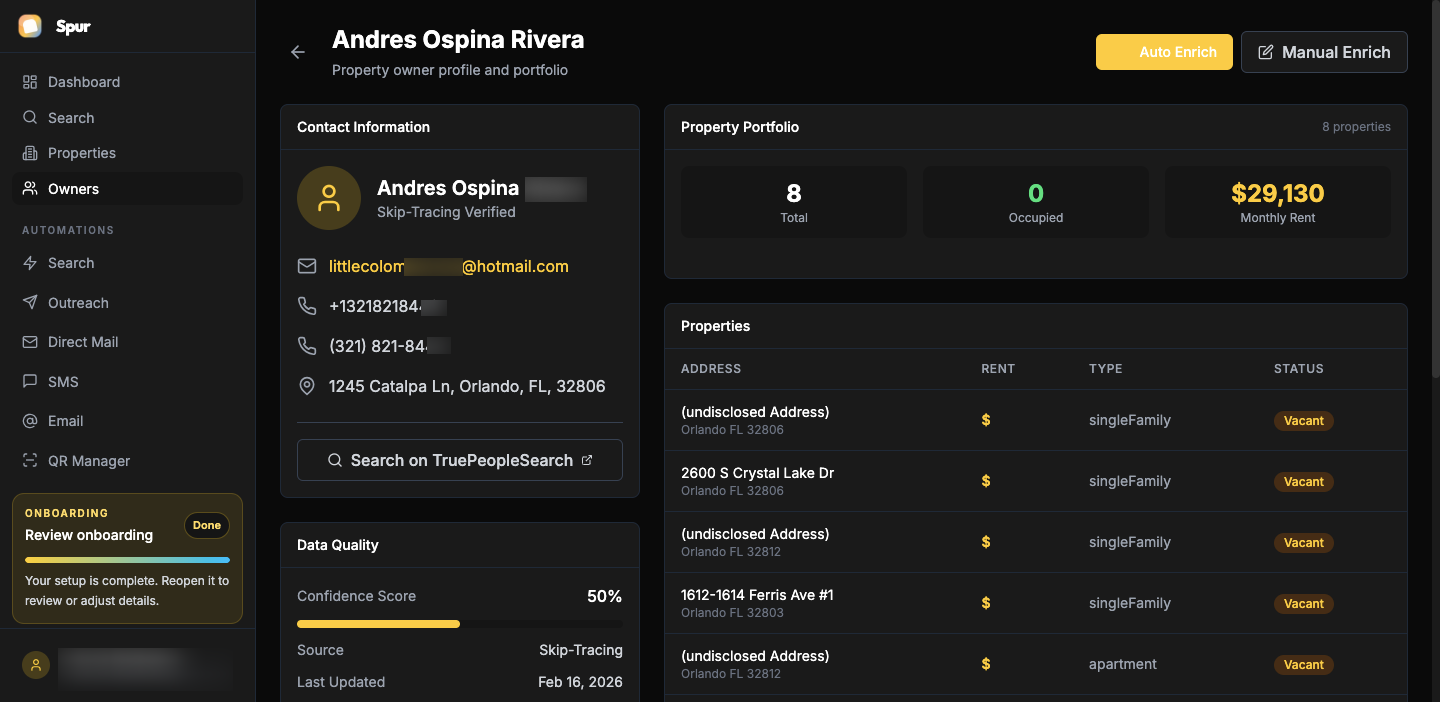Open Dashboard from the sidebar

[127, 82]
